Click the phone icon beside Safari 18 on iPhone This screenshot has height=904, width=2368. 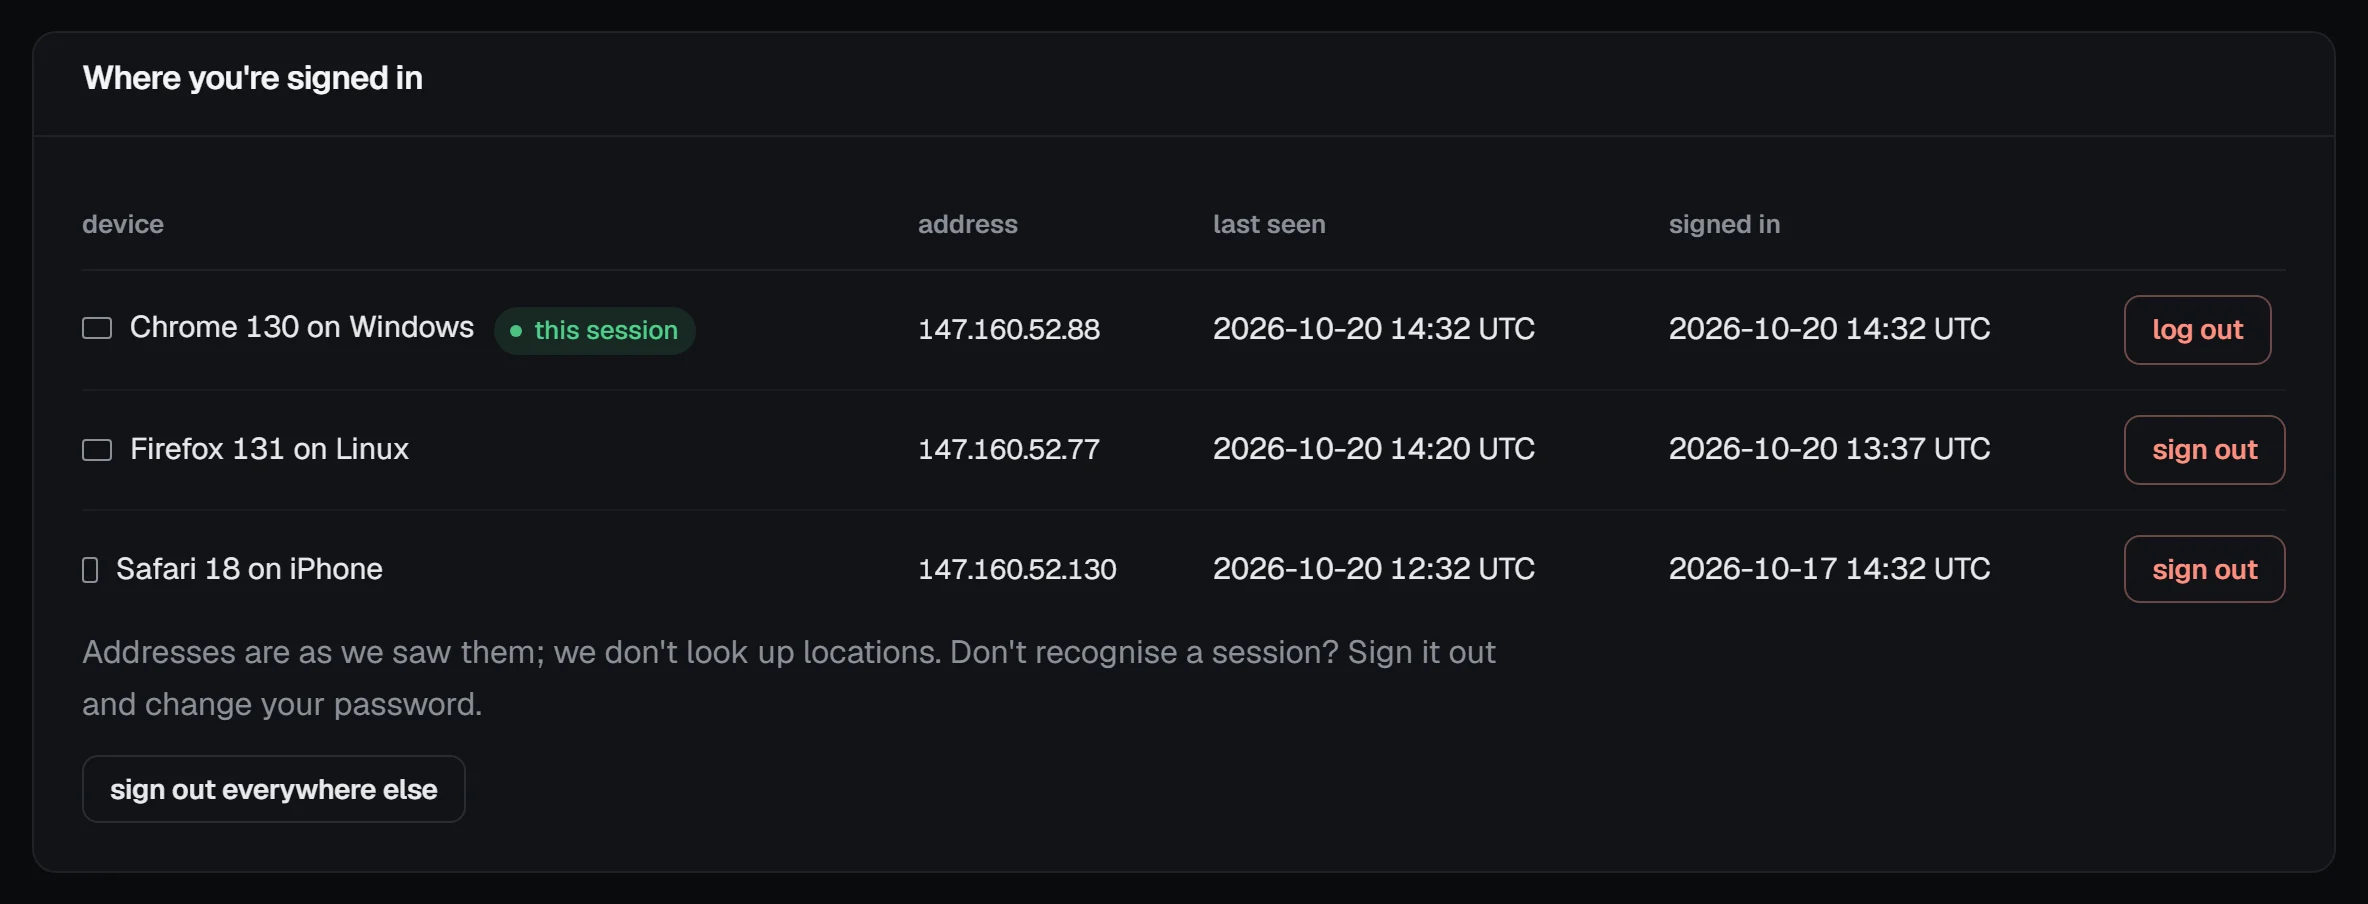[x=90, y=570]
